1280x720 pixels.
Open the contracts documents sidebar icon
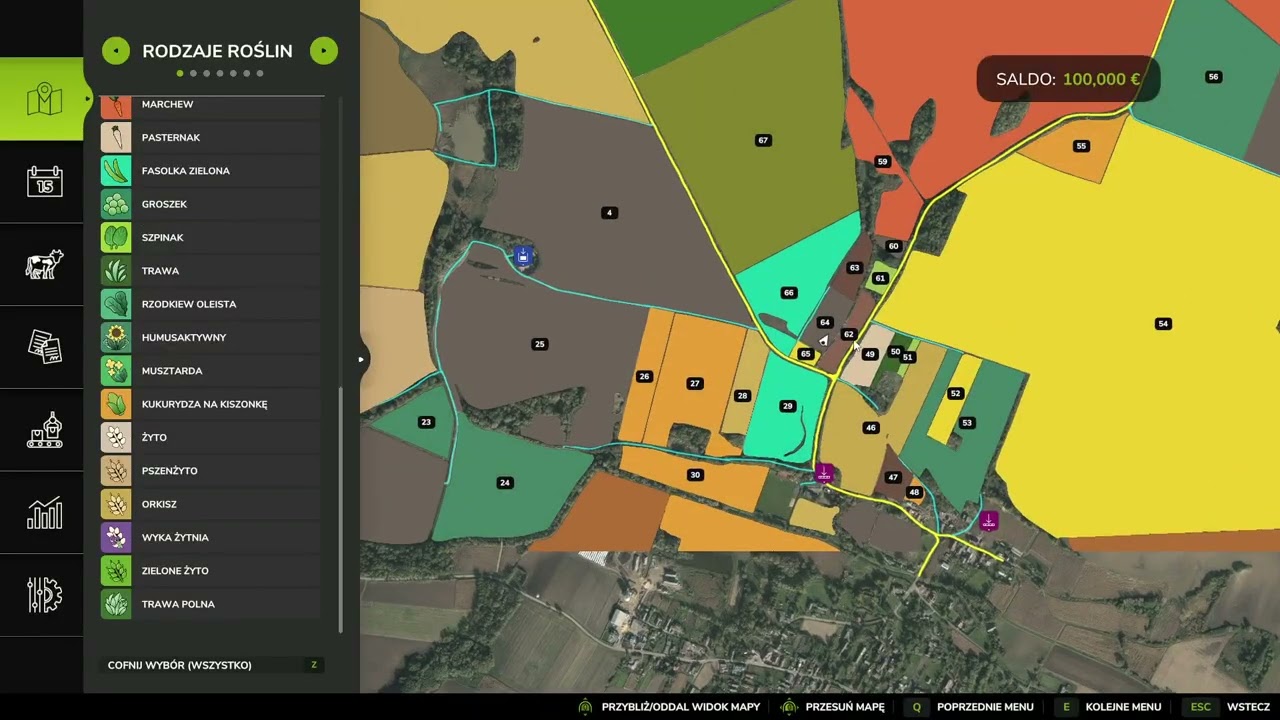(x=44, y=347)
